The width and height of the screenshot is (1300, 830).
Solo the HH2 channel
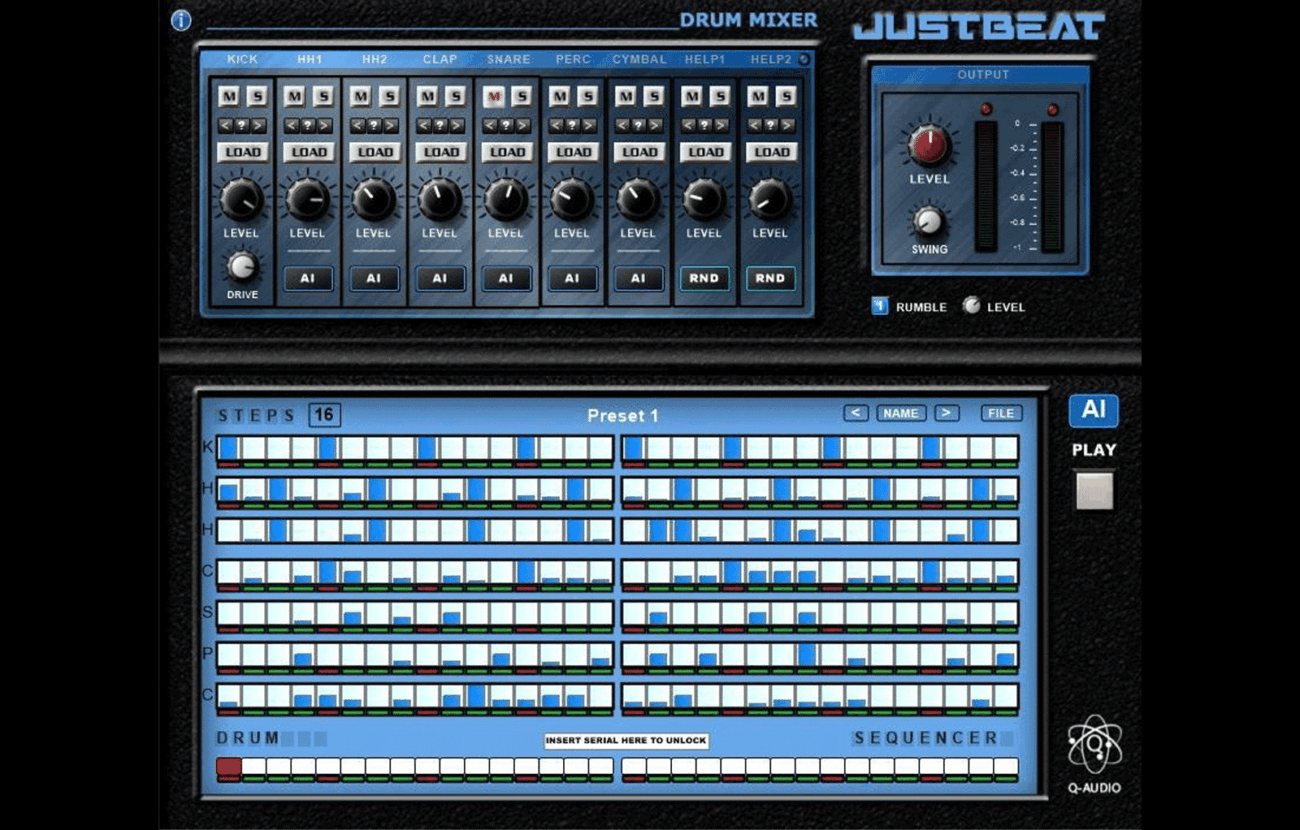point(389,96)
